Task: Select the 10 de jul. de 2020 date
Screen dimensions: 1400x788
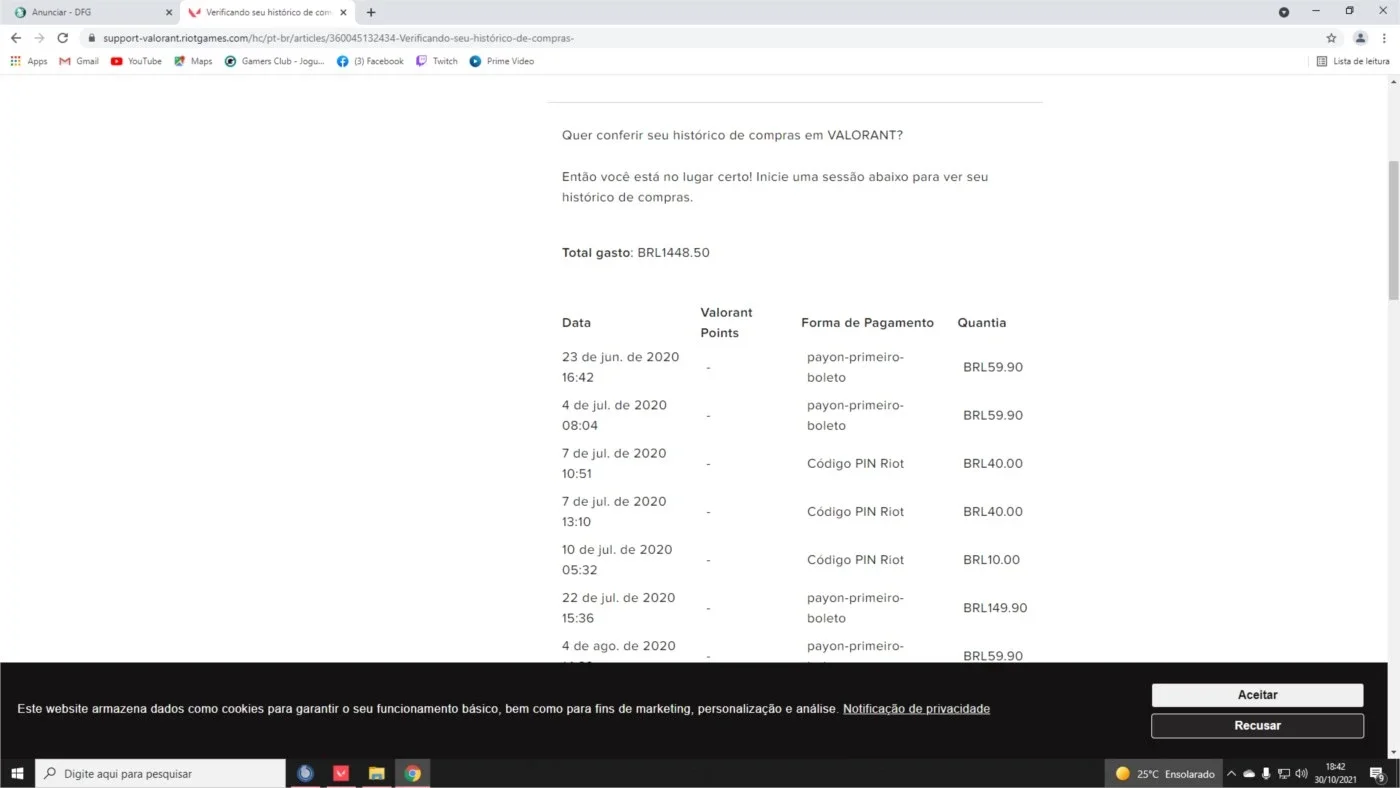Action: pyautogui.click(x=617, y=559)
